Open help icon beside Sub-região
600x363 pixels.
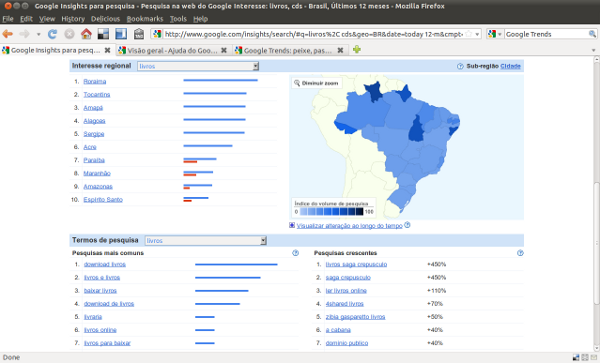460,66
